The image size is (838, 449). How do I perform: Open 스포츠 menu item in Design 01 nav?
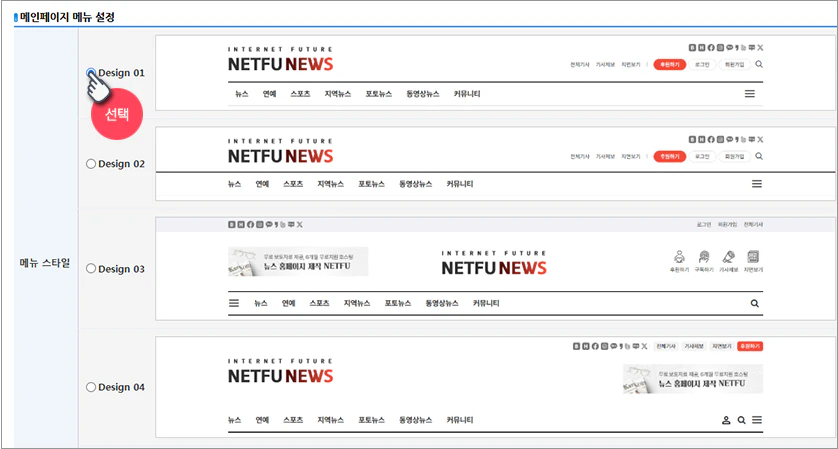301,93
